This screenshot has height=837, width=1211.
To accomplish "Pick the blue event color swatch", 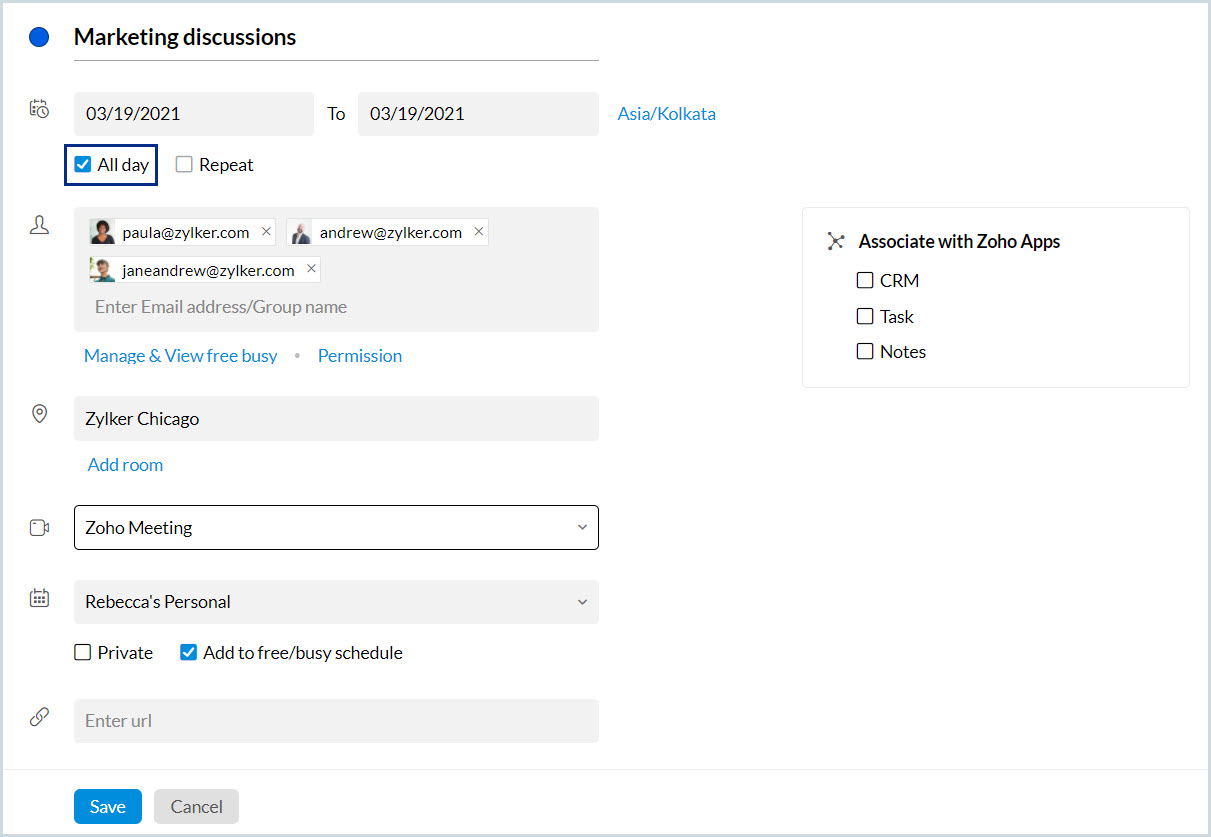I will [x=39, y=38].
